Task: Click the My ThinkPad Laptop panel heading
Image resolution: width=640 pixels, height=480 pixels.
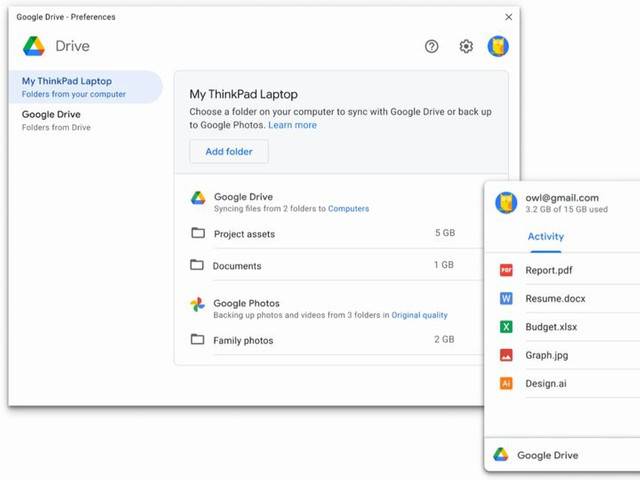Action: tap(244, 95)
